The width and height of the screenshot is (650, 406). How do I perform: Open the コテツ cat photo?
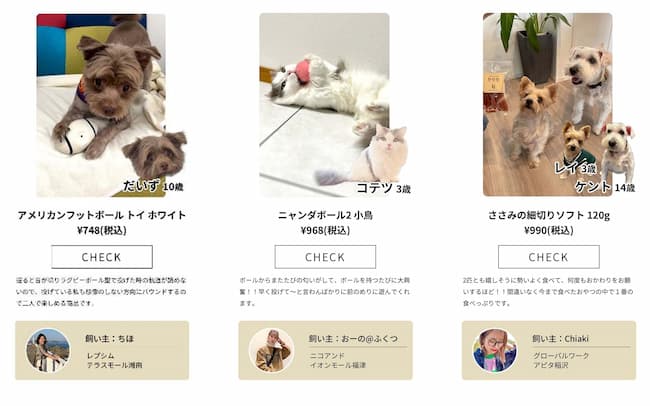[x=324, y=105]
